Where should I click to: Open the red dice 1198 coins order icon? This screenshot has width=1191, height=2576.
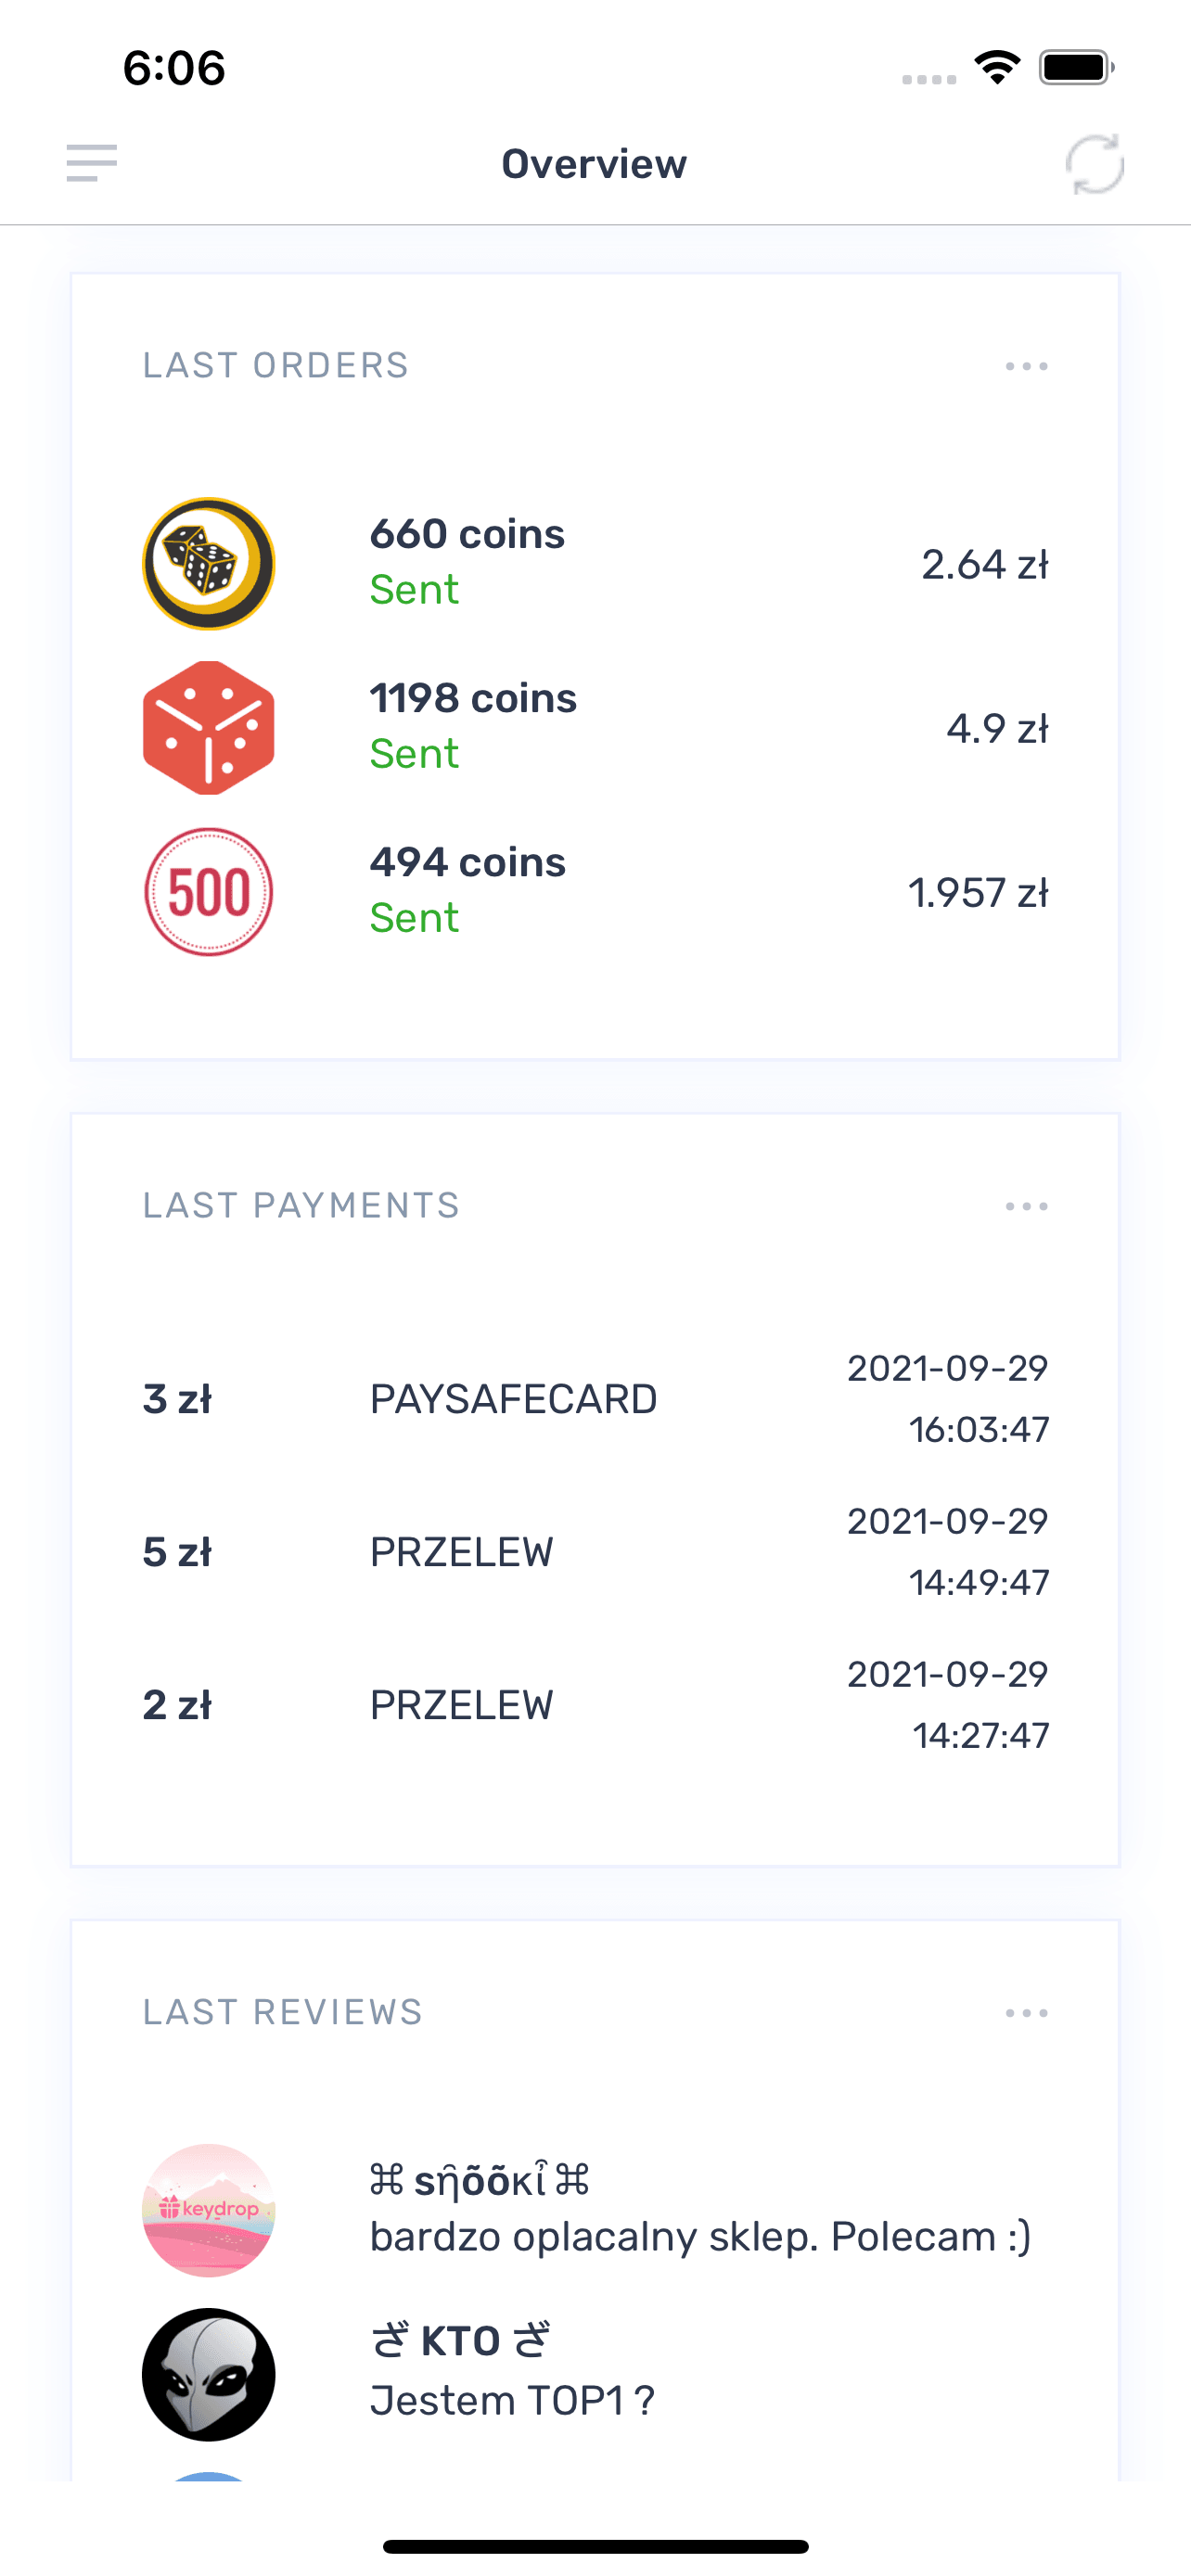[208, 727]
